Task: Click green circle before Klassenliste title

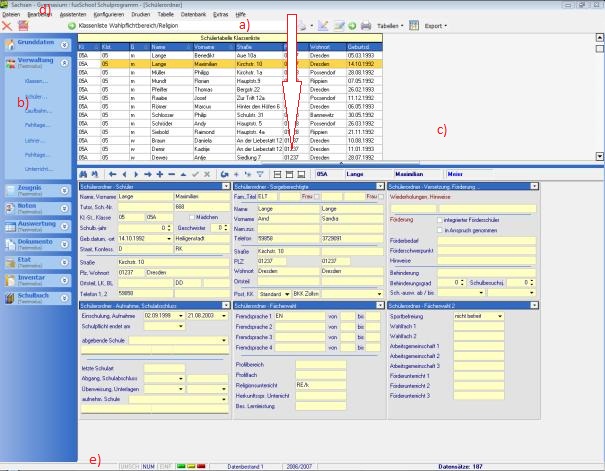Action: (71, 26)
